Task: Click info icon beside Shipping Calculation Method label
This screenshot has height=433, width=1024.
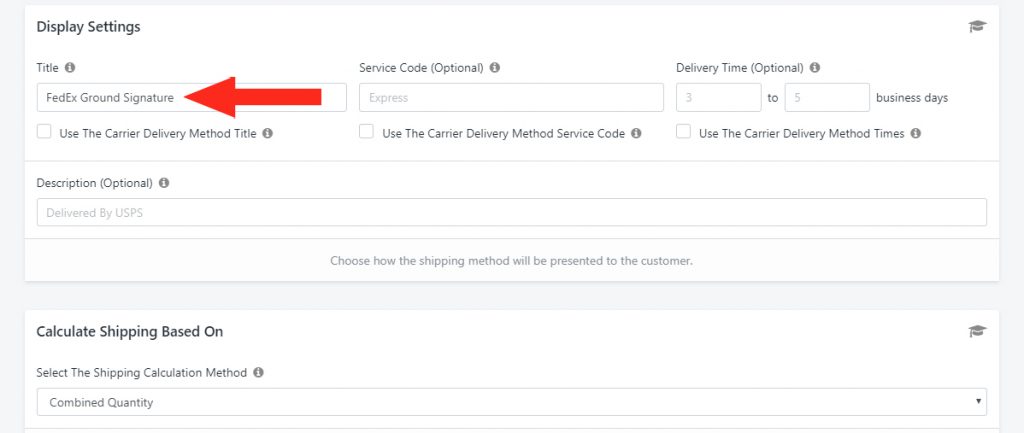Action: [x=258, y=372]
